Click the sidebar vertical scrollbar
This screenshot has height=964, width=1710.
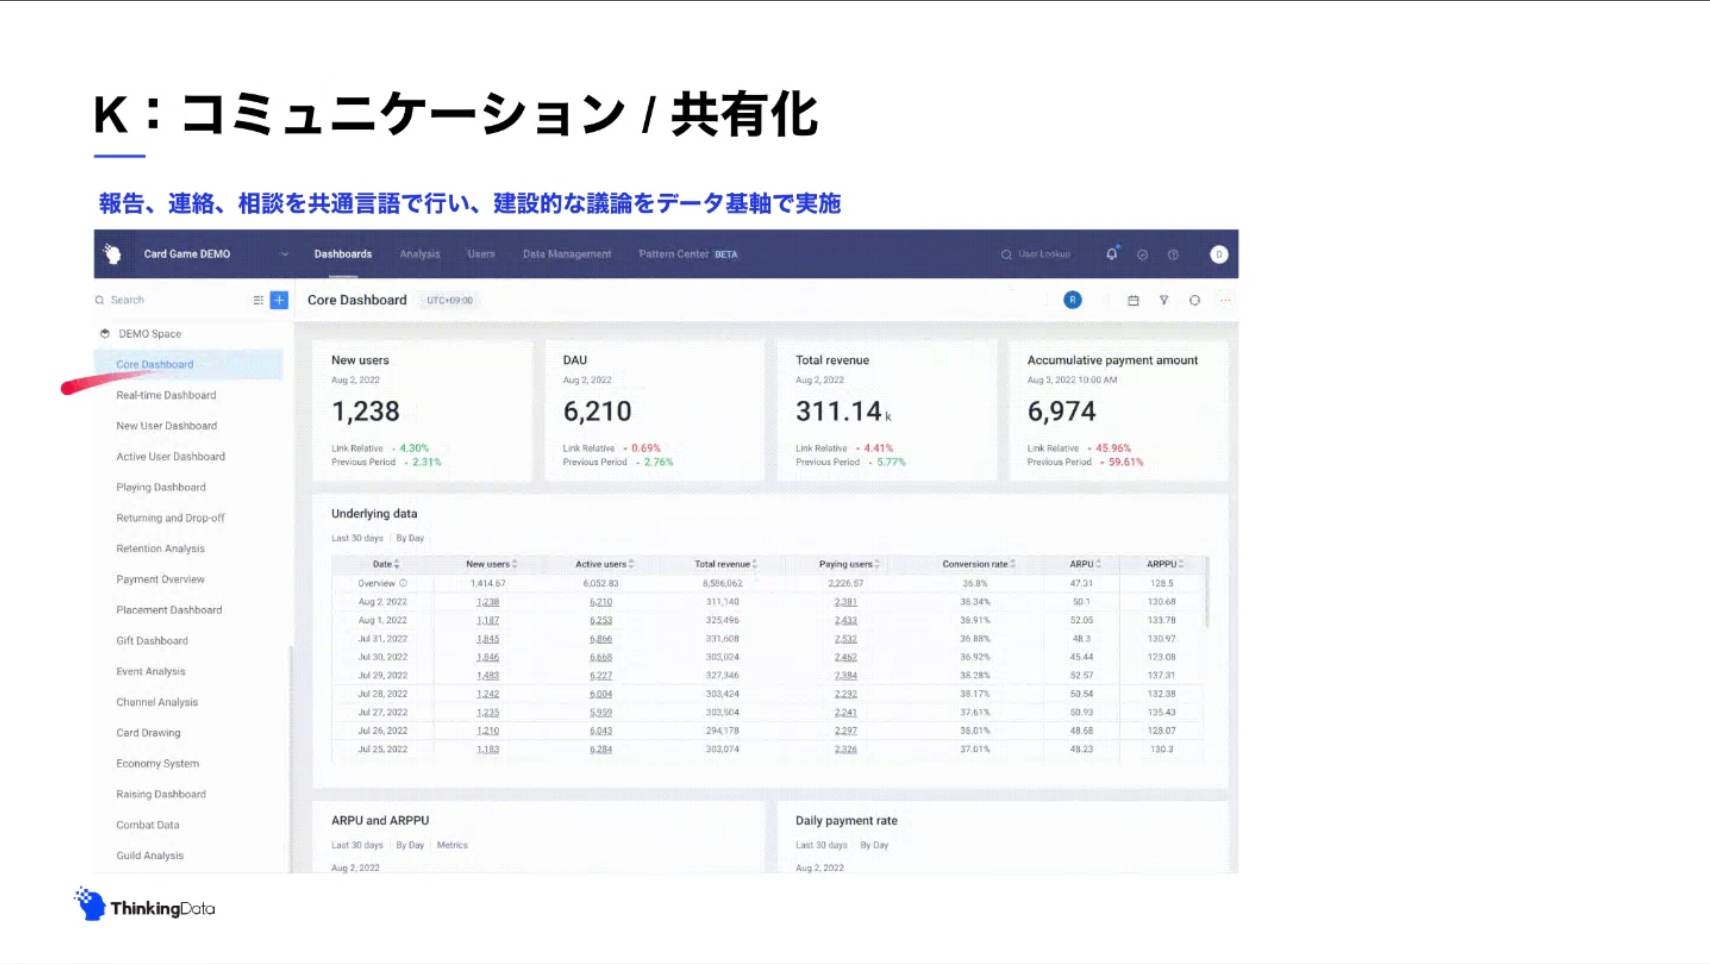pos(291,757)
